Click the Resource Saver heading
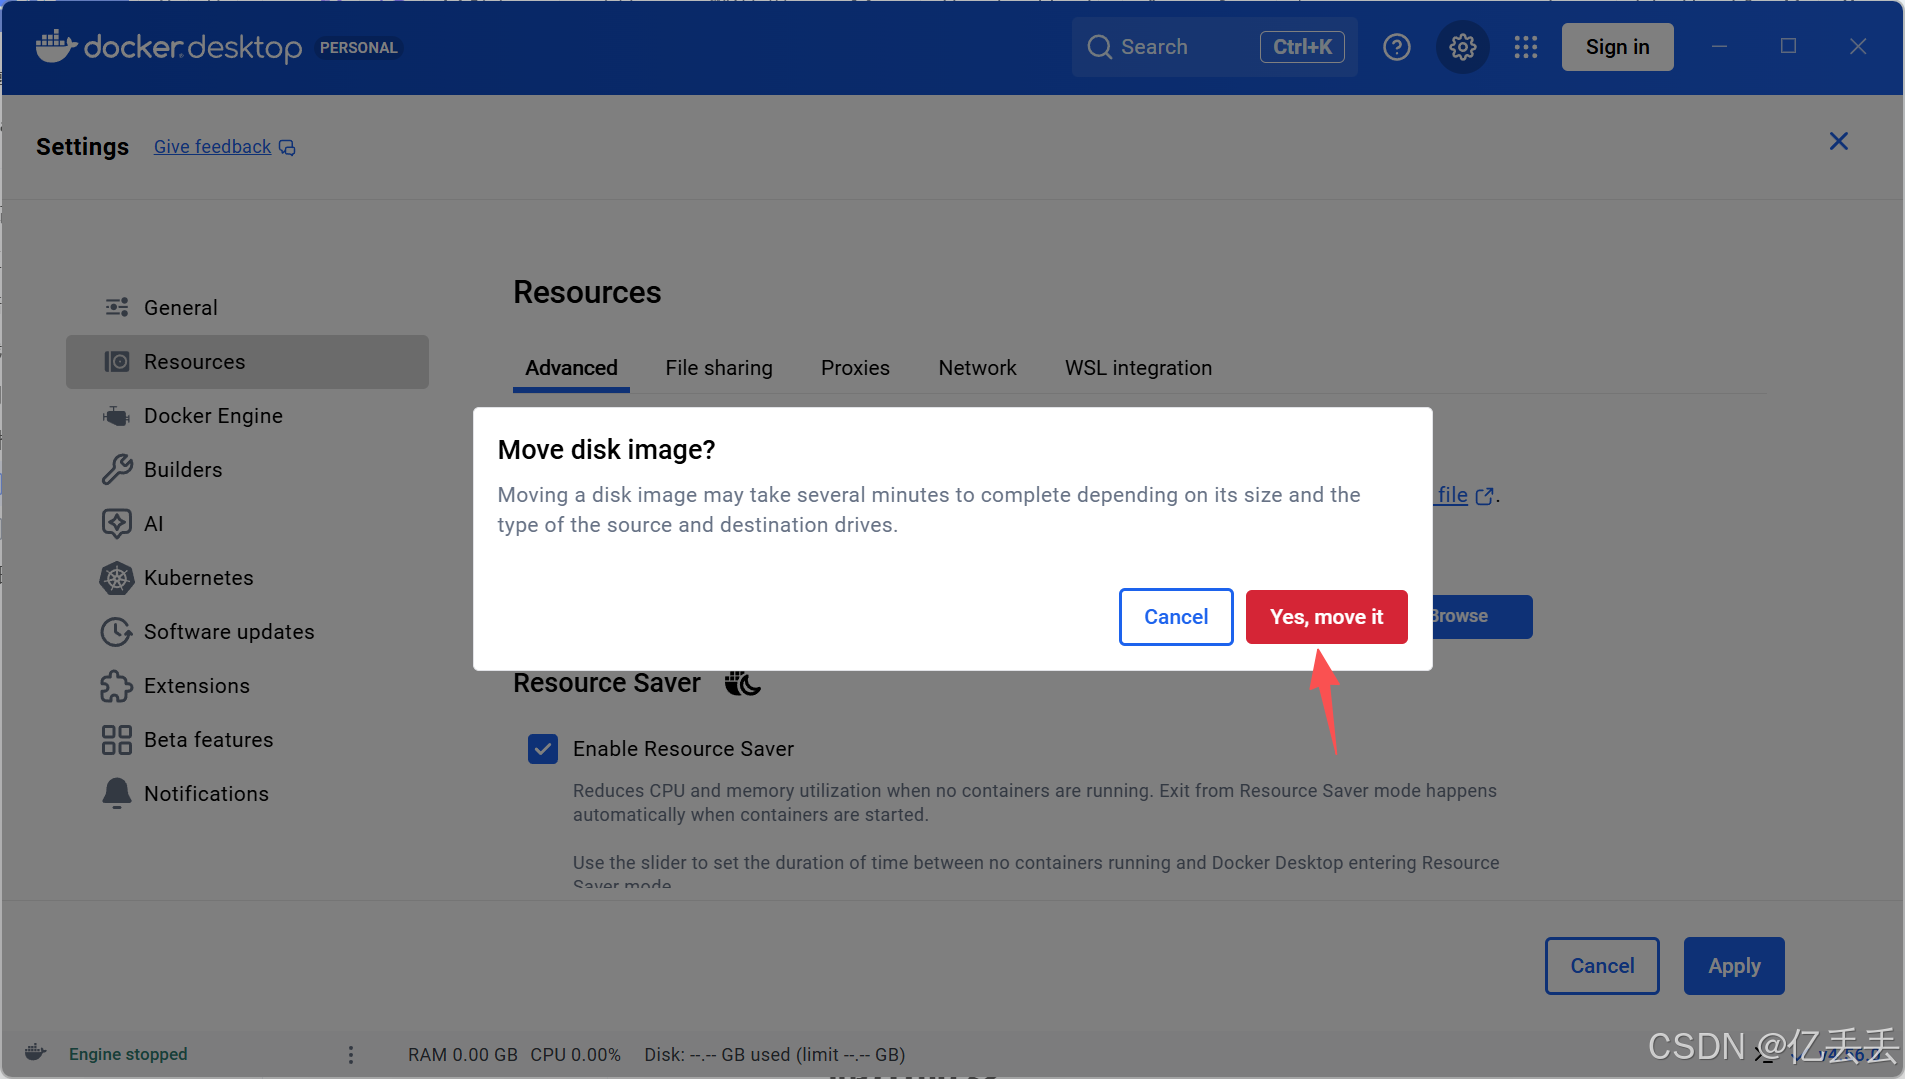The height and width of the screenshot is (1079, 1905). click(x=607, y=683)
